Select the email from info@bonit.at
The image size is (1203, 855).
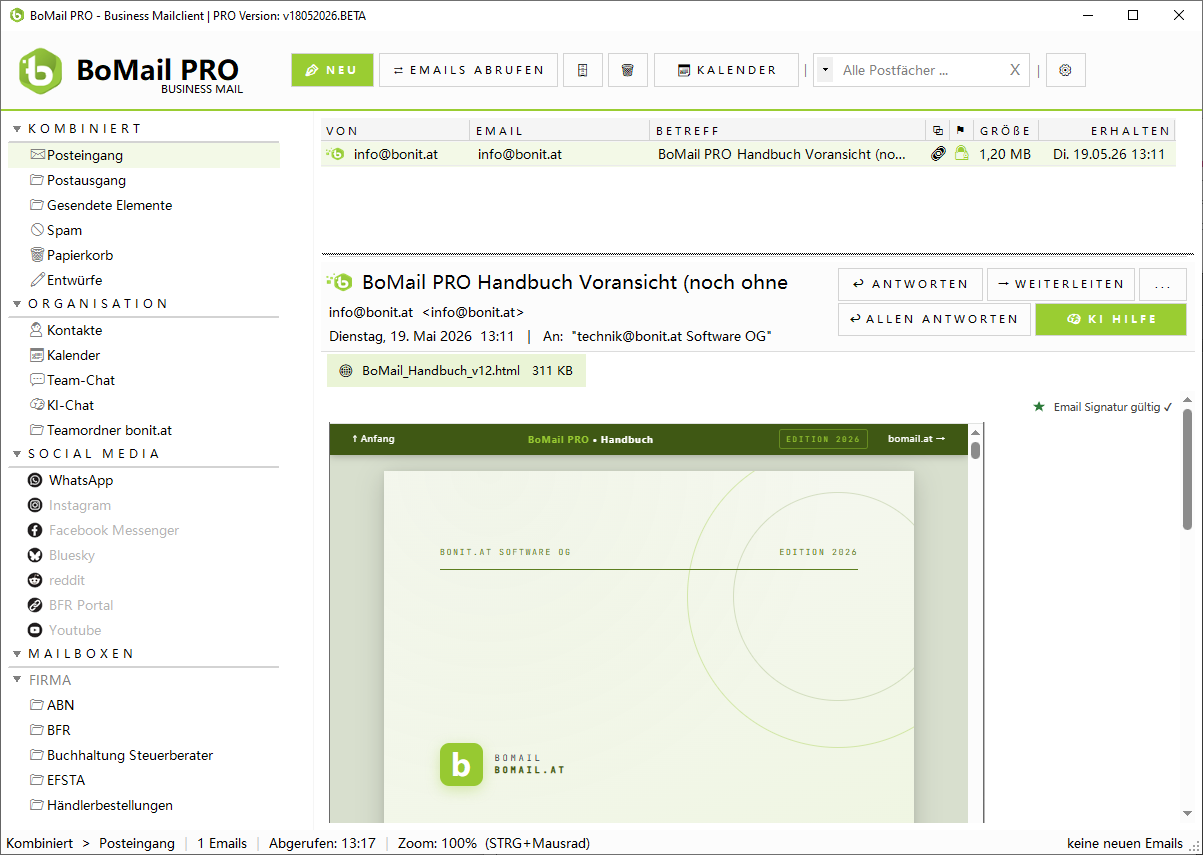pos(748,154)
